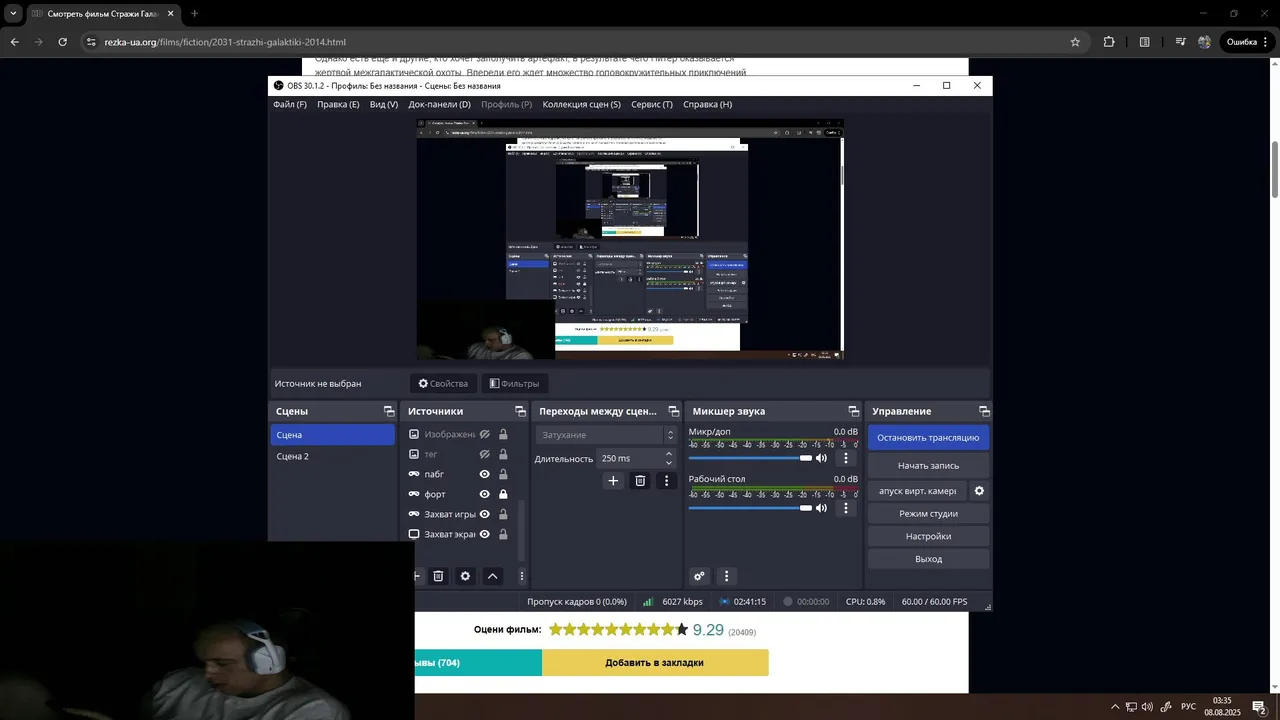Adjust Рабочий стол volume slider
The image size is (1280, 720).
(750, 508)
